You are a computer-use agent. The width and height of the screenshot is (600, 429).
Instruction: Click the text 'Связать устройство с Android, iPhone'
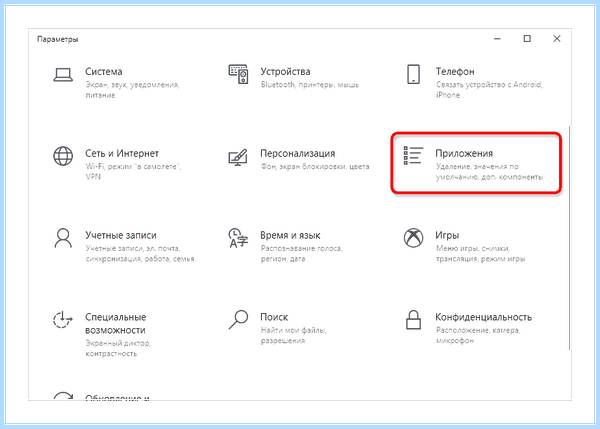tap(489, 90)
